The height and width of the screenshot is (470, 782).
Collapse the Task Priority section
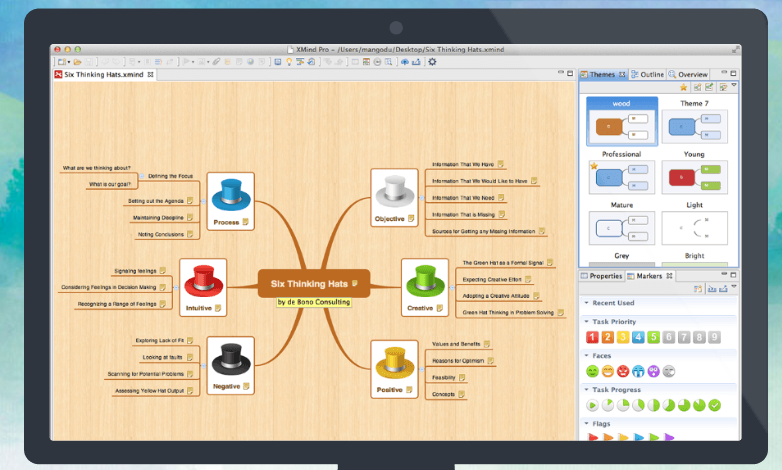pyautogui.click(x=585, y=321)
